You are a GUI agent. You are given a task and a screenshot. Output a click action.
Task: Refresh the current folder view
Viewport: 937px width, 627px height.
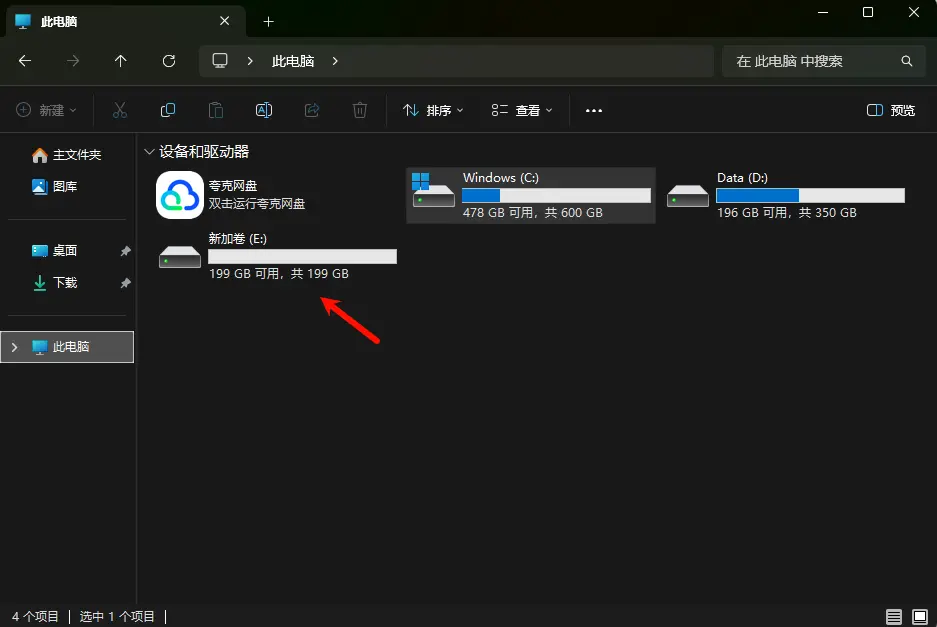click(169, 61)
